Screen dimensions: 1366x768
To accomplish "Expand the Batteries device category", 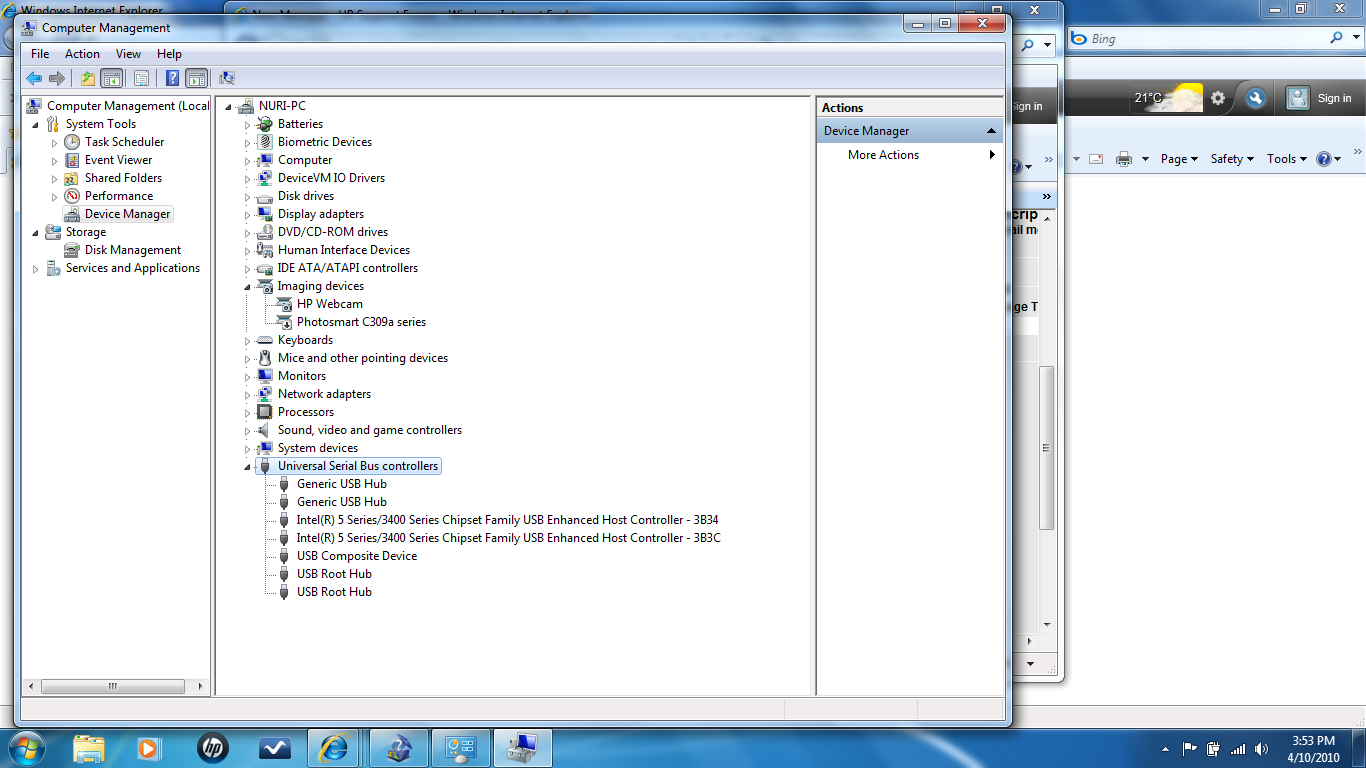I will [x=248, y=124].
